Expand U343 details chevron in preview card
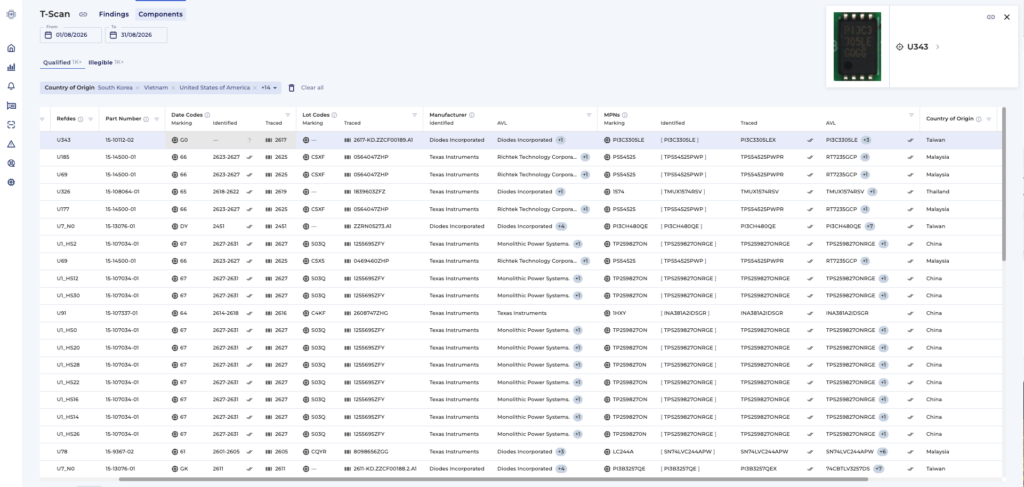The image size is (1024, 487). tap(938, 47)
